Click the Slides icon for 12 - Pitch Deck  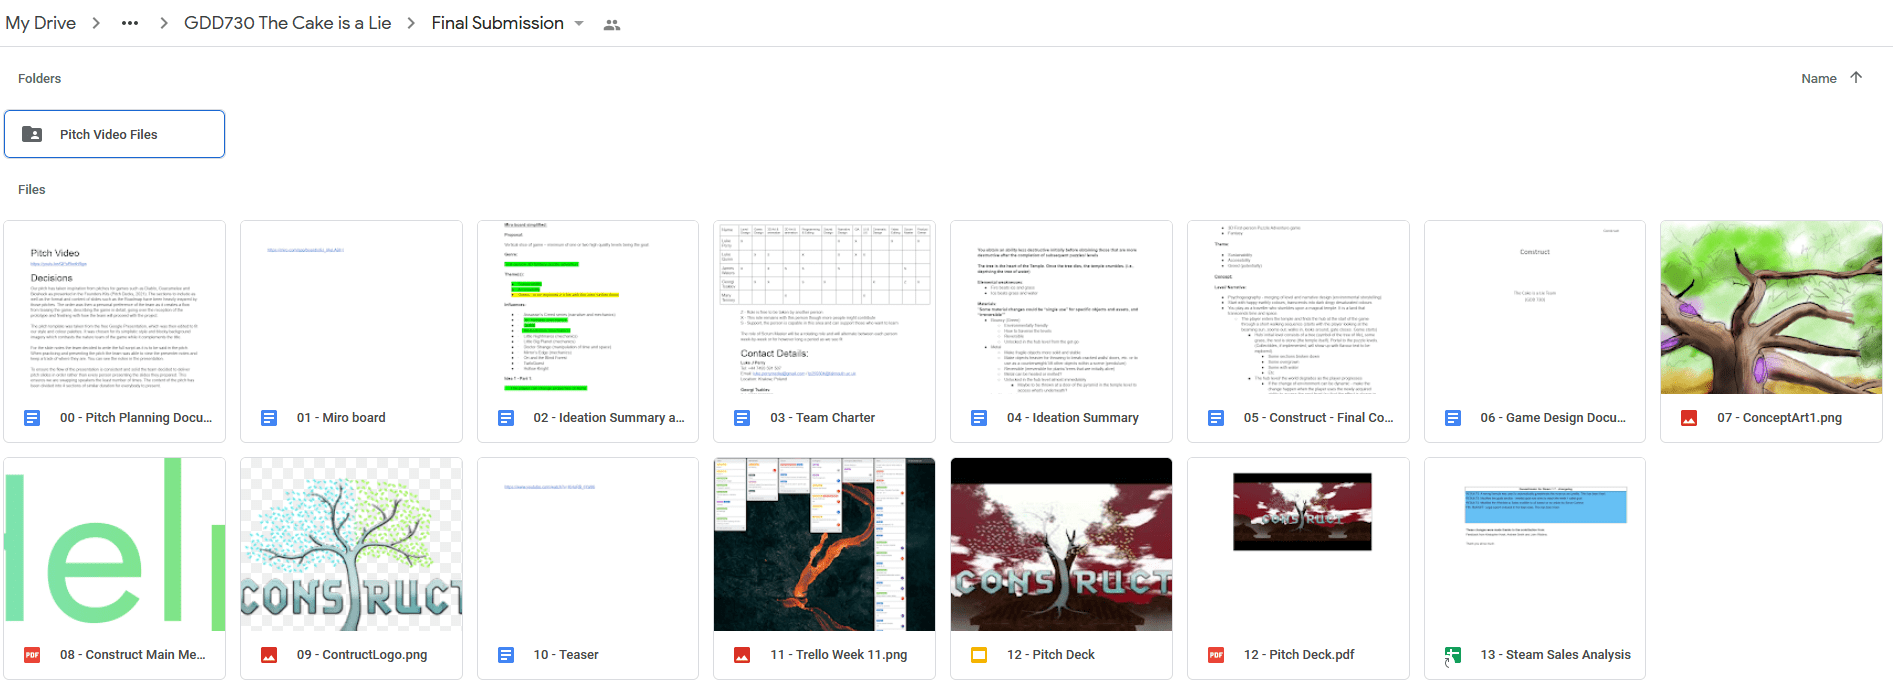[979, 655]
